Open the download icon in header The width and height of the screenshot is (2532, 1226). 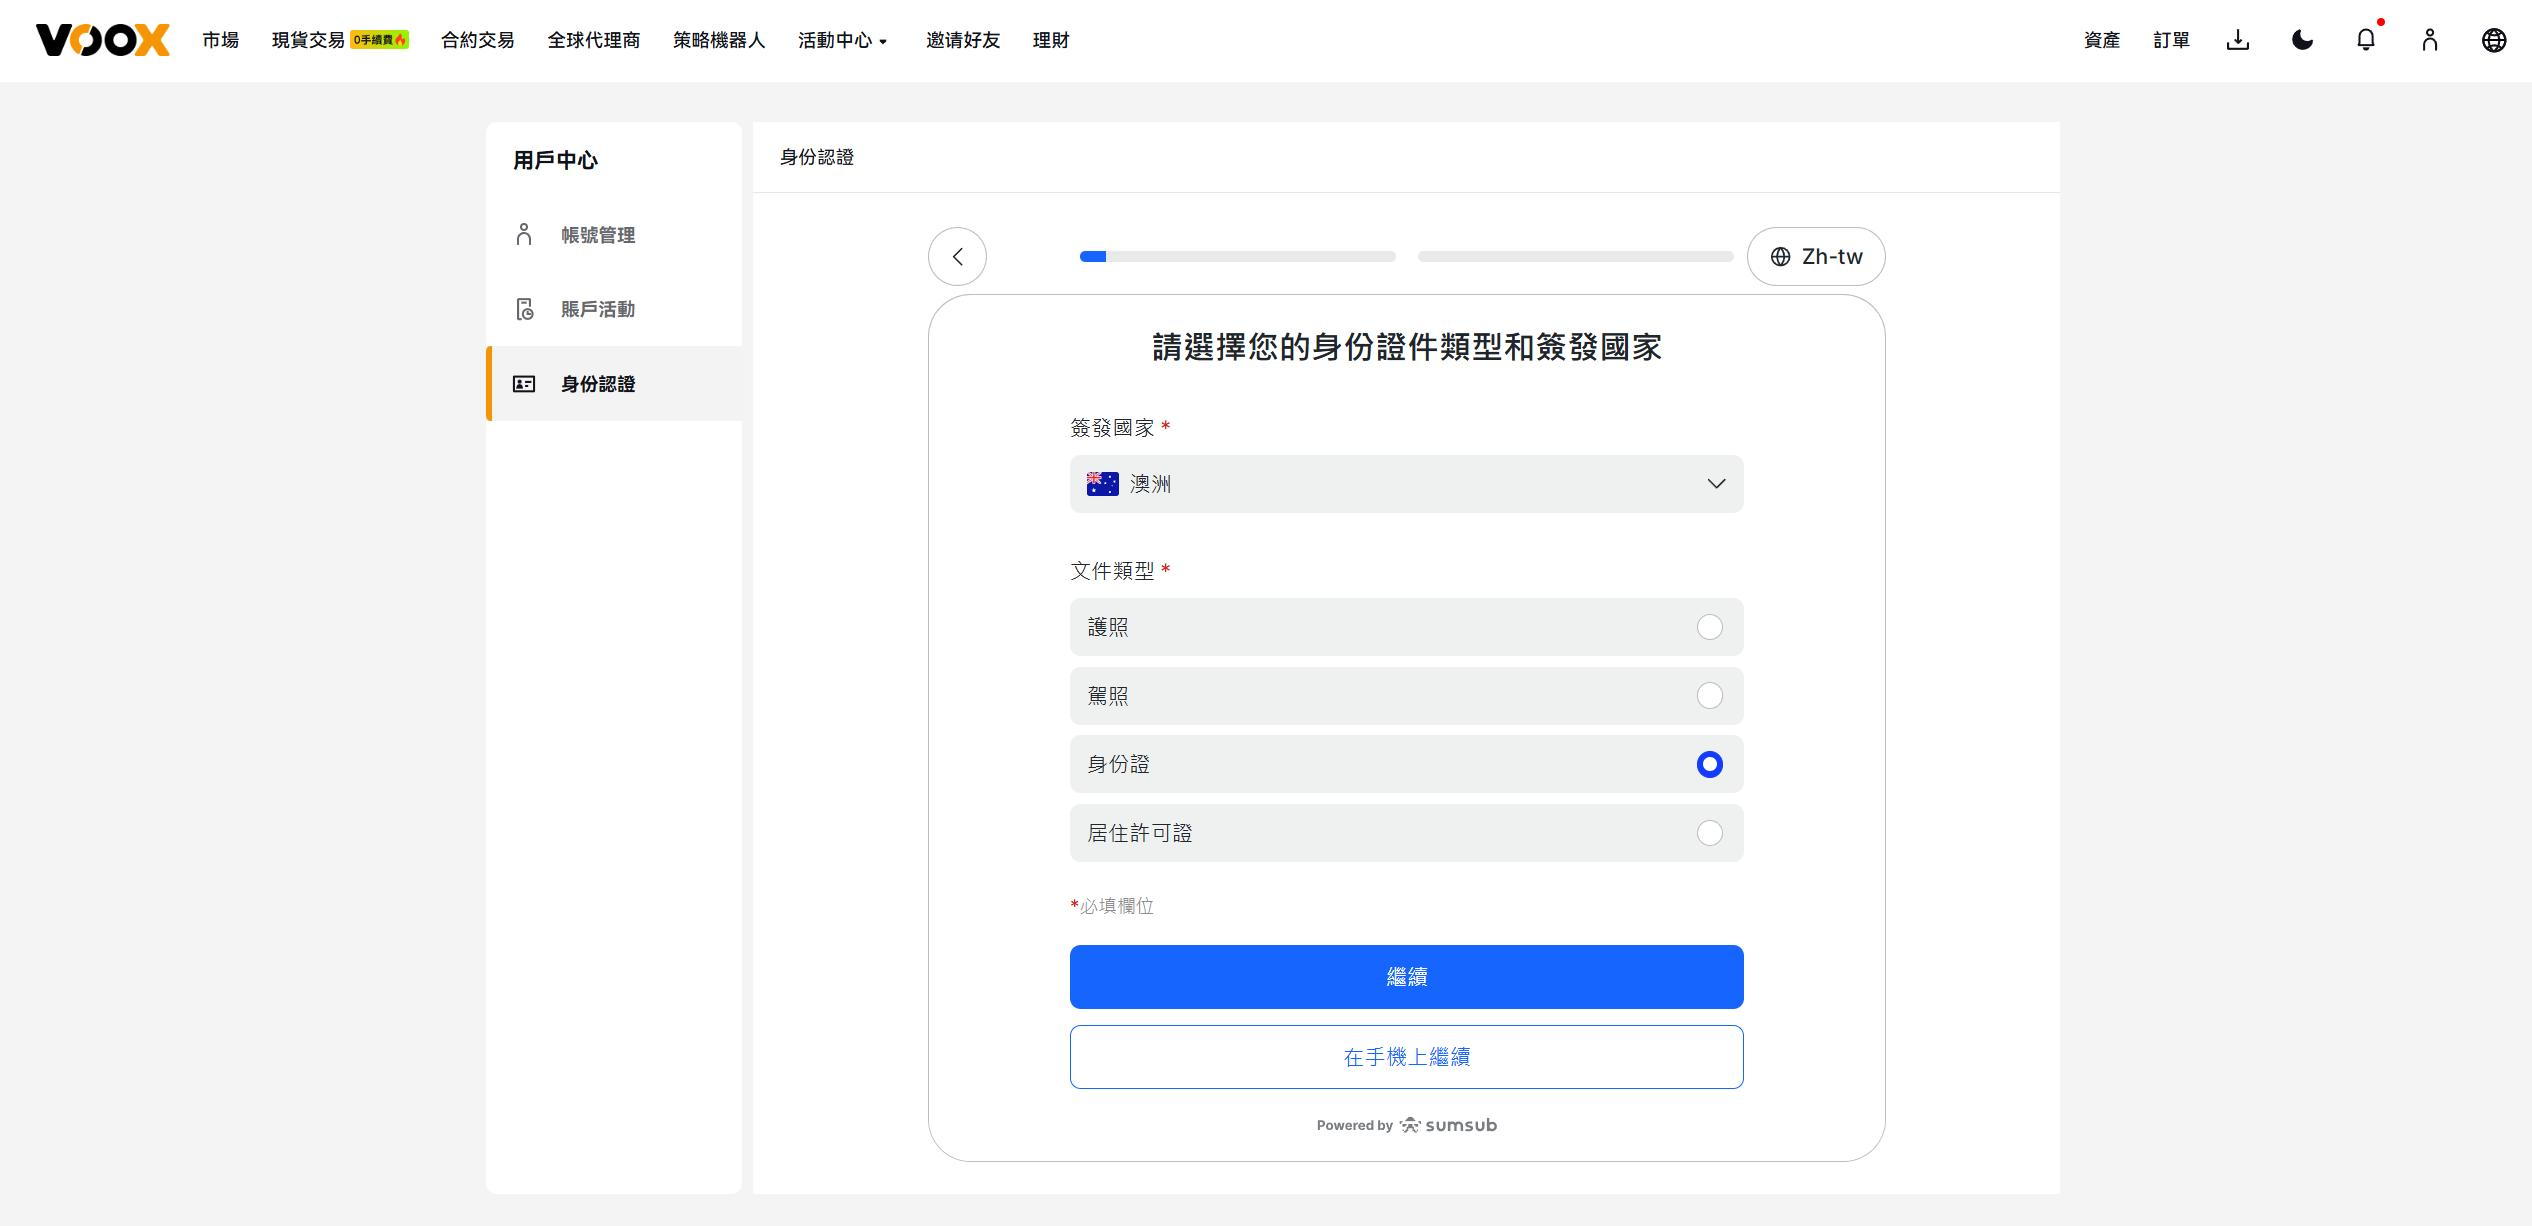click(2238, 40)
